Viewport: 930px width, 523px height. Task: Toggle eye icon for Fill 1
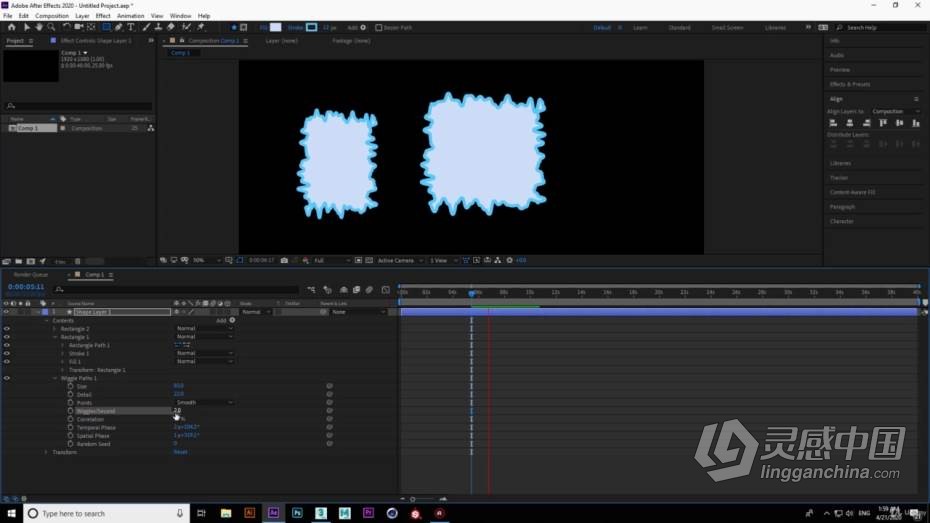tap(7, 362)
